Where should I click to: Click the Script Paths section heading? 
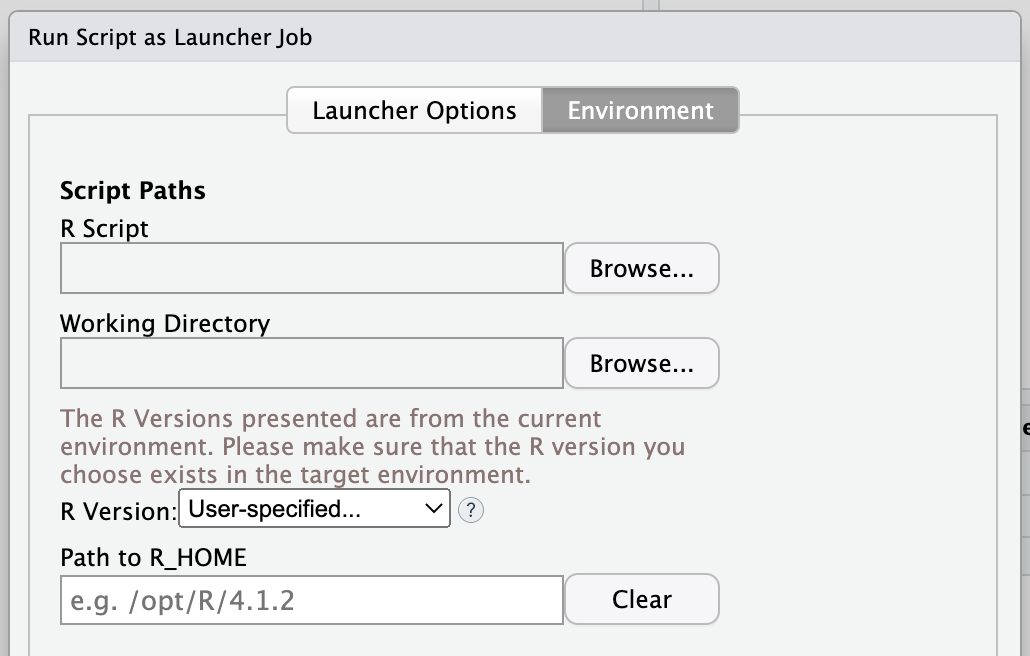[x=133, y=191]
